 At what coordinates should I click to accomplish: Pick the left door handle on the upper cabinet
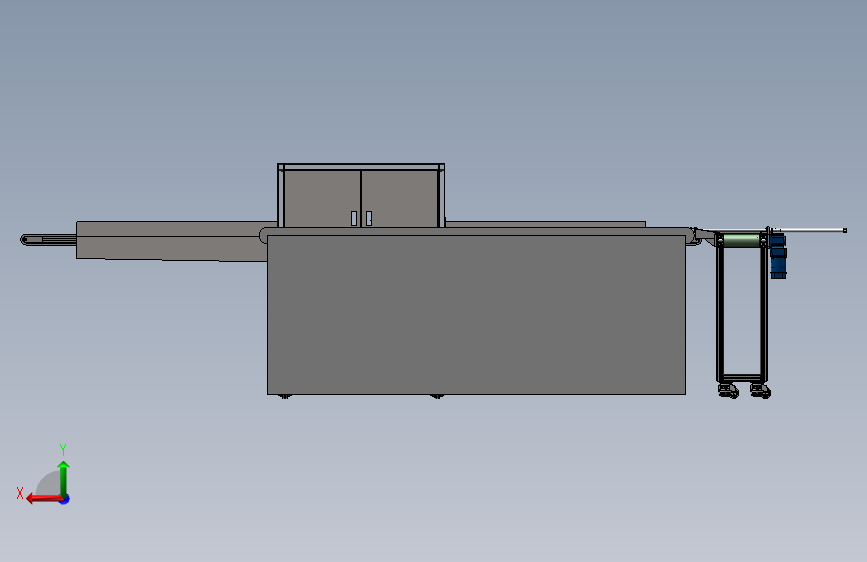point(354,218)
